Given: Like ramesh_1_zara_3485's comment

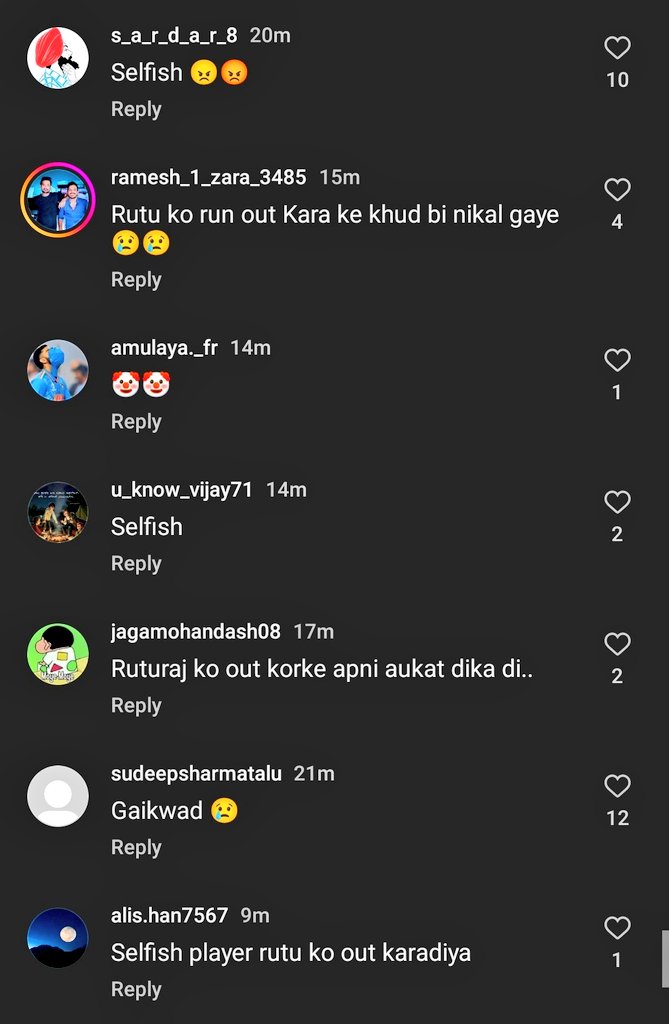Looking at the screenshot, I should click(617, 190).
